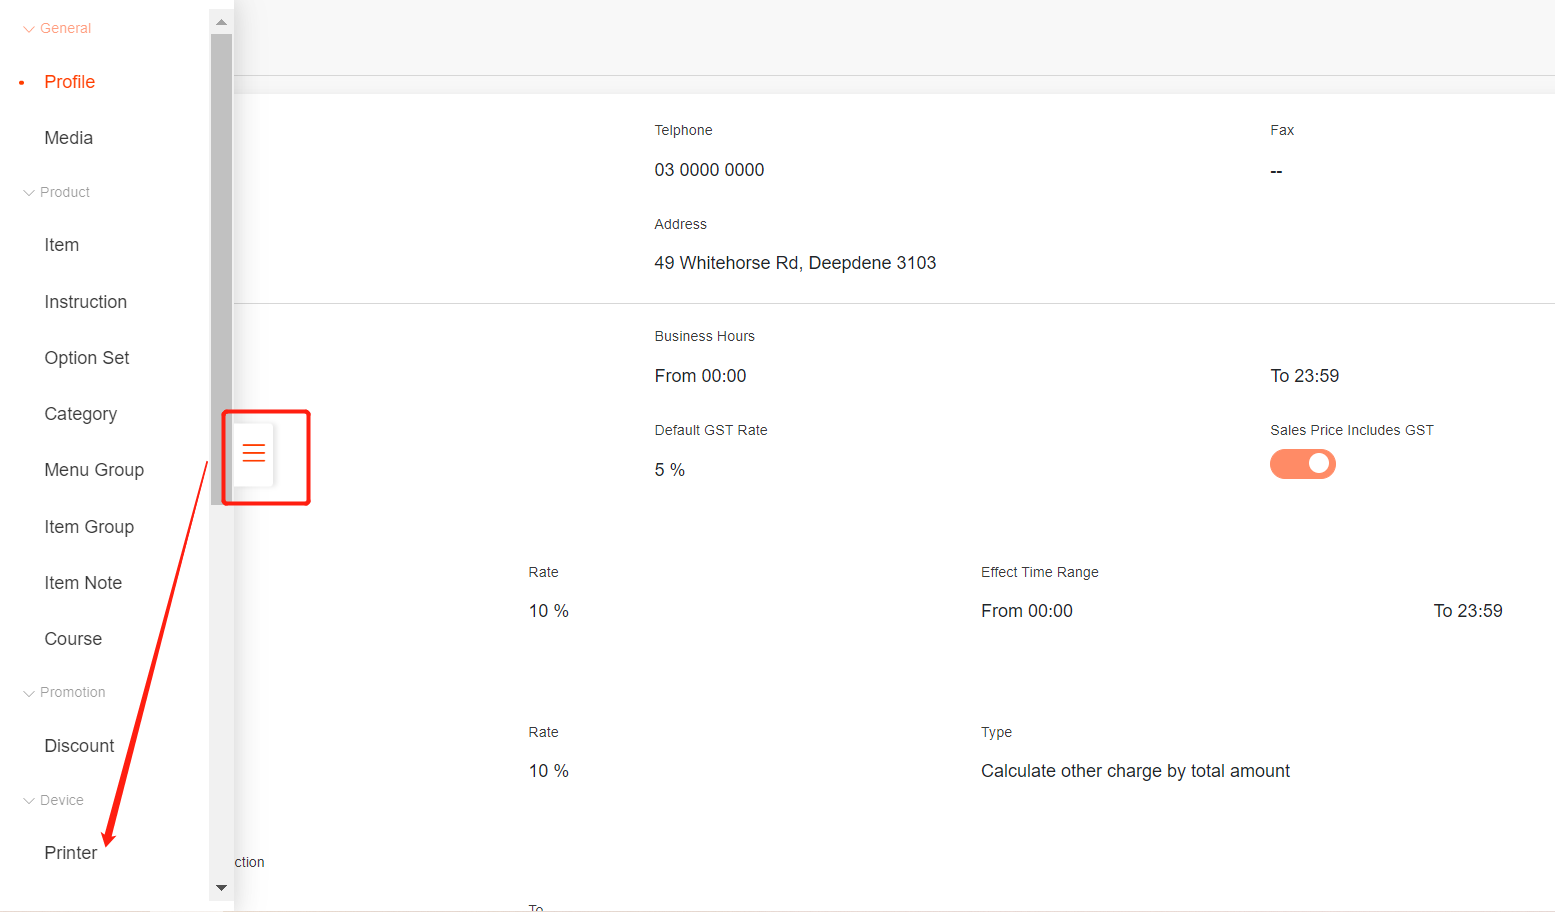Click the sidebar scrollbar down arrow
This screenshot has width=1555, height=912.
(x=221, y=888)
